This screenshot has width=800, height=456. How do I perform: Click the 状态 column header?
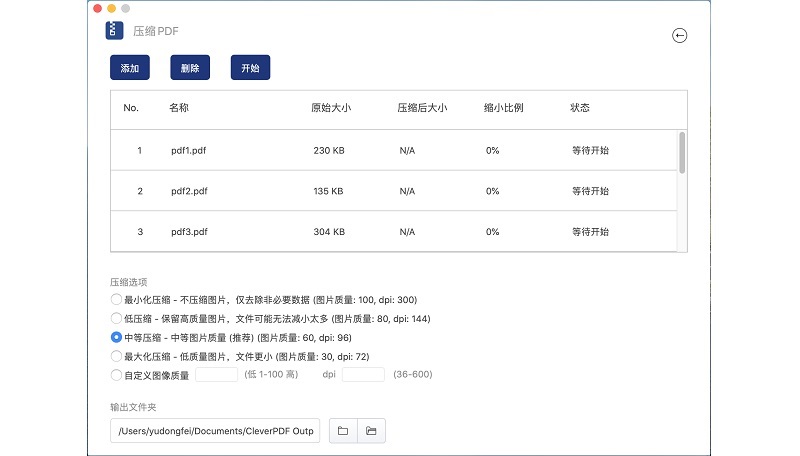click(580, 108)
